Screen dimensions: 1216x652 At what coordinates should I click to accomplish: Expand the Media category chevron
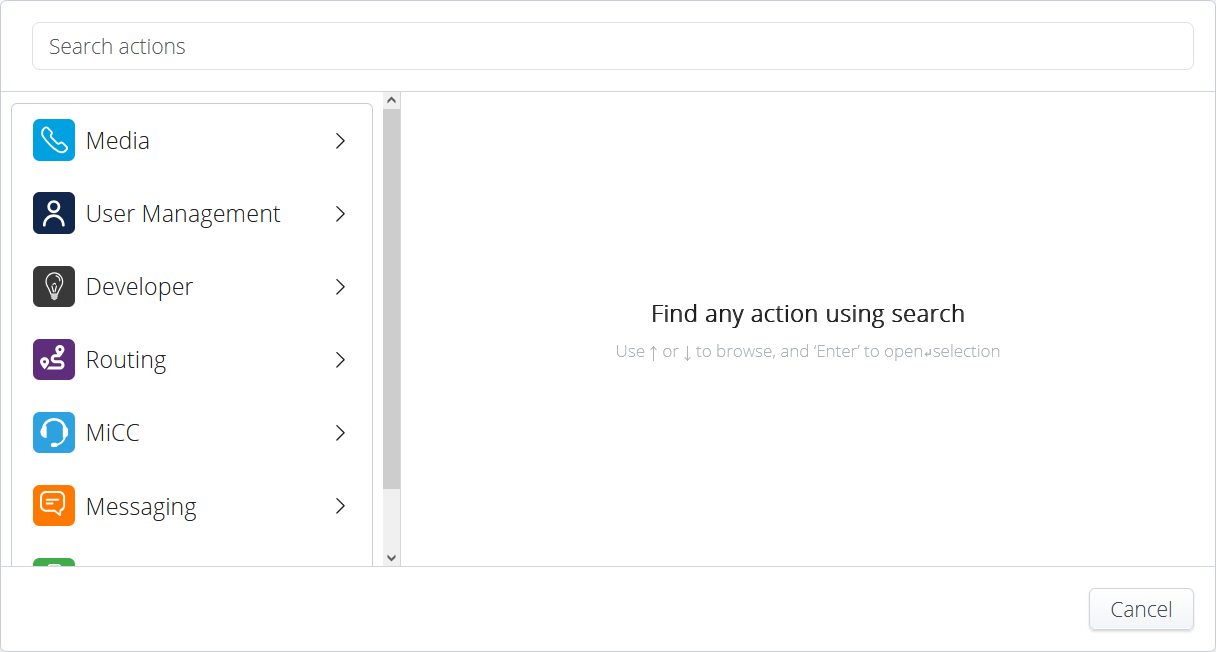pos(340,141)
